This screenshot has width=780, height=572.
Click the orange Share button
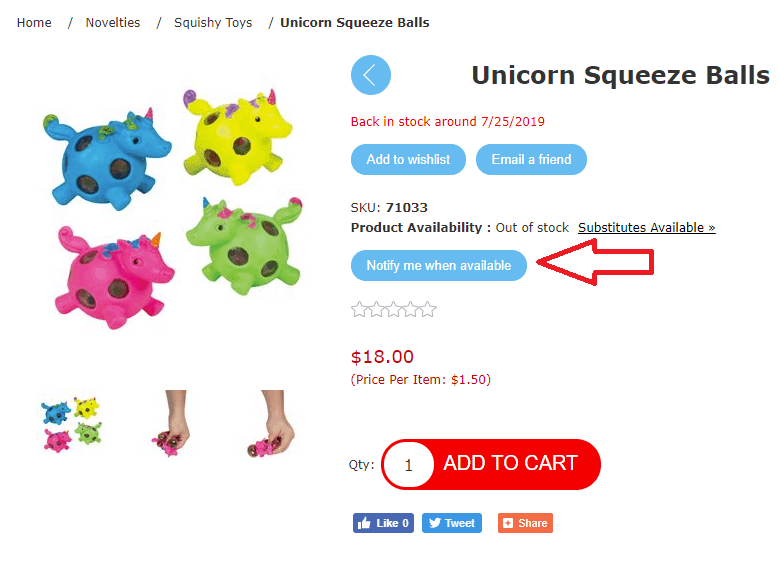tap(525, 523)
